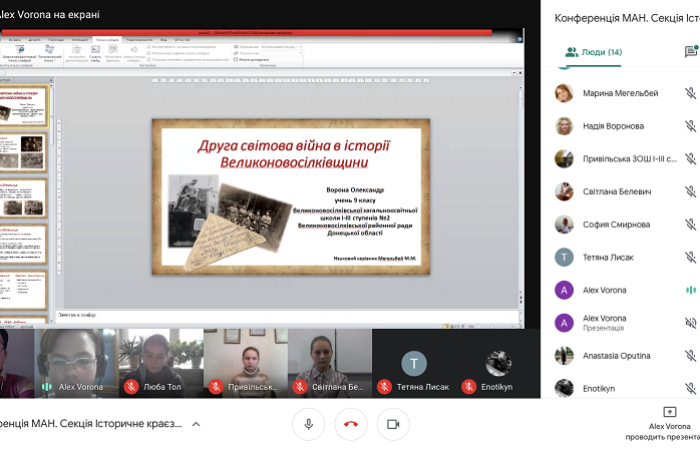Toggle mic icon next to София Смирнова
The height and width of the screenshot is (450, 700).
690,224
